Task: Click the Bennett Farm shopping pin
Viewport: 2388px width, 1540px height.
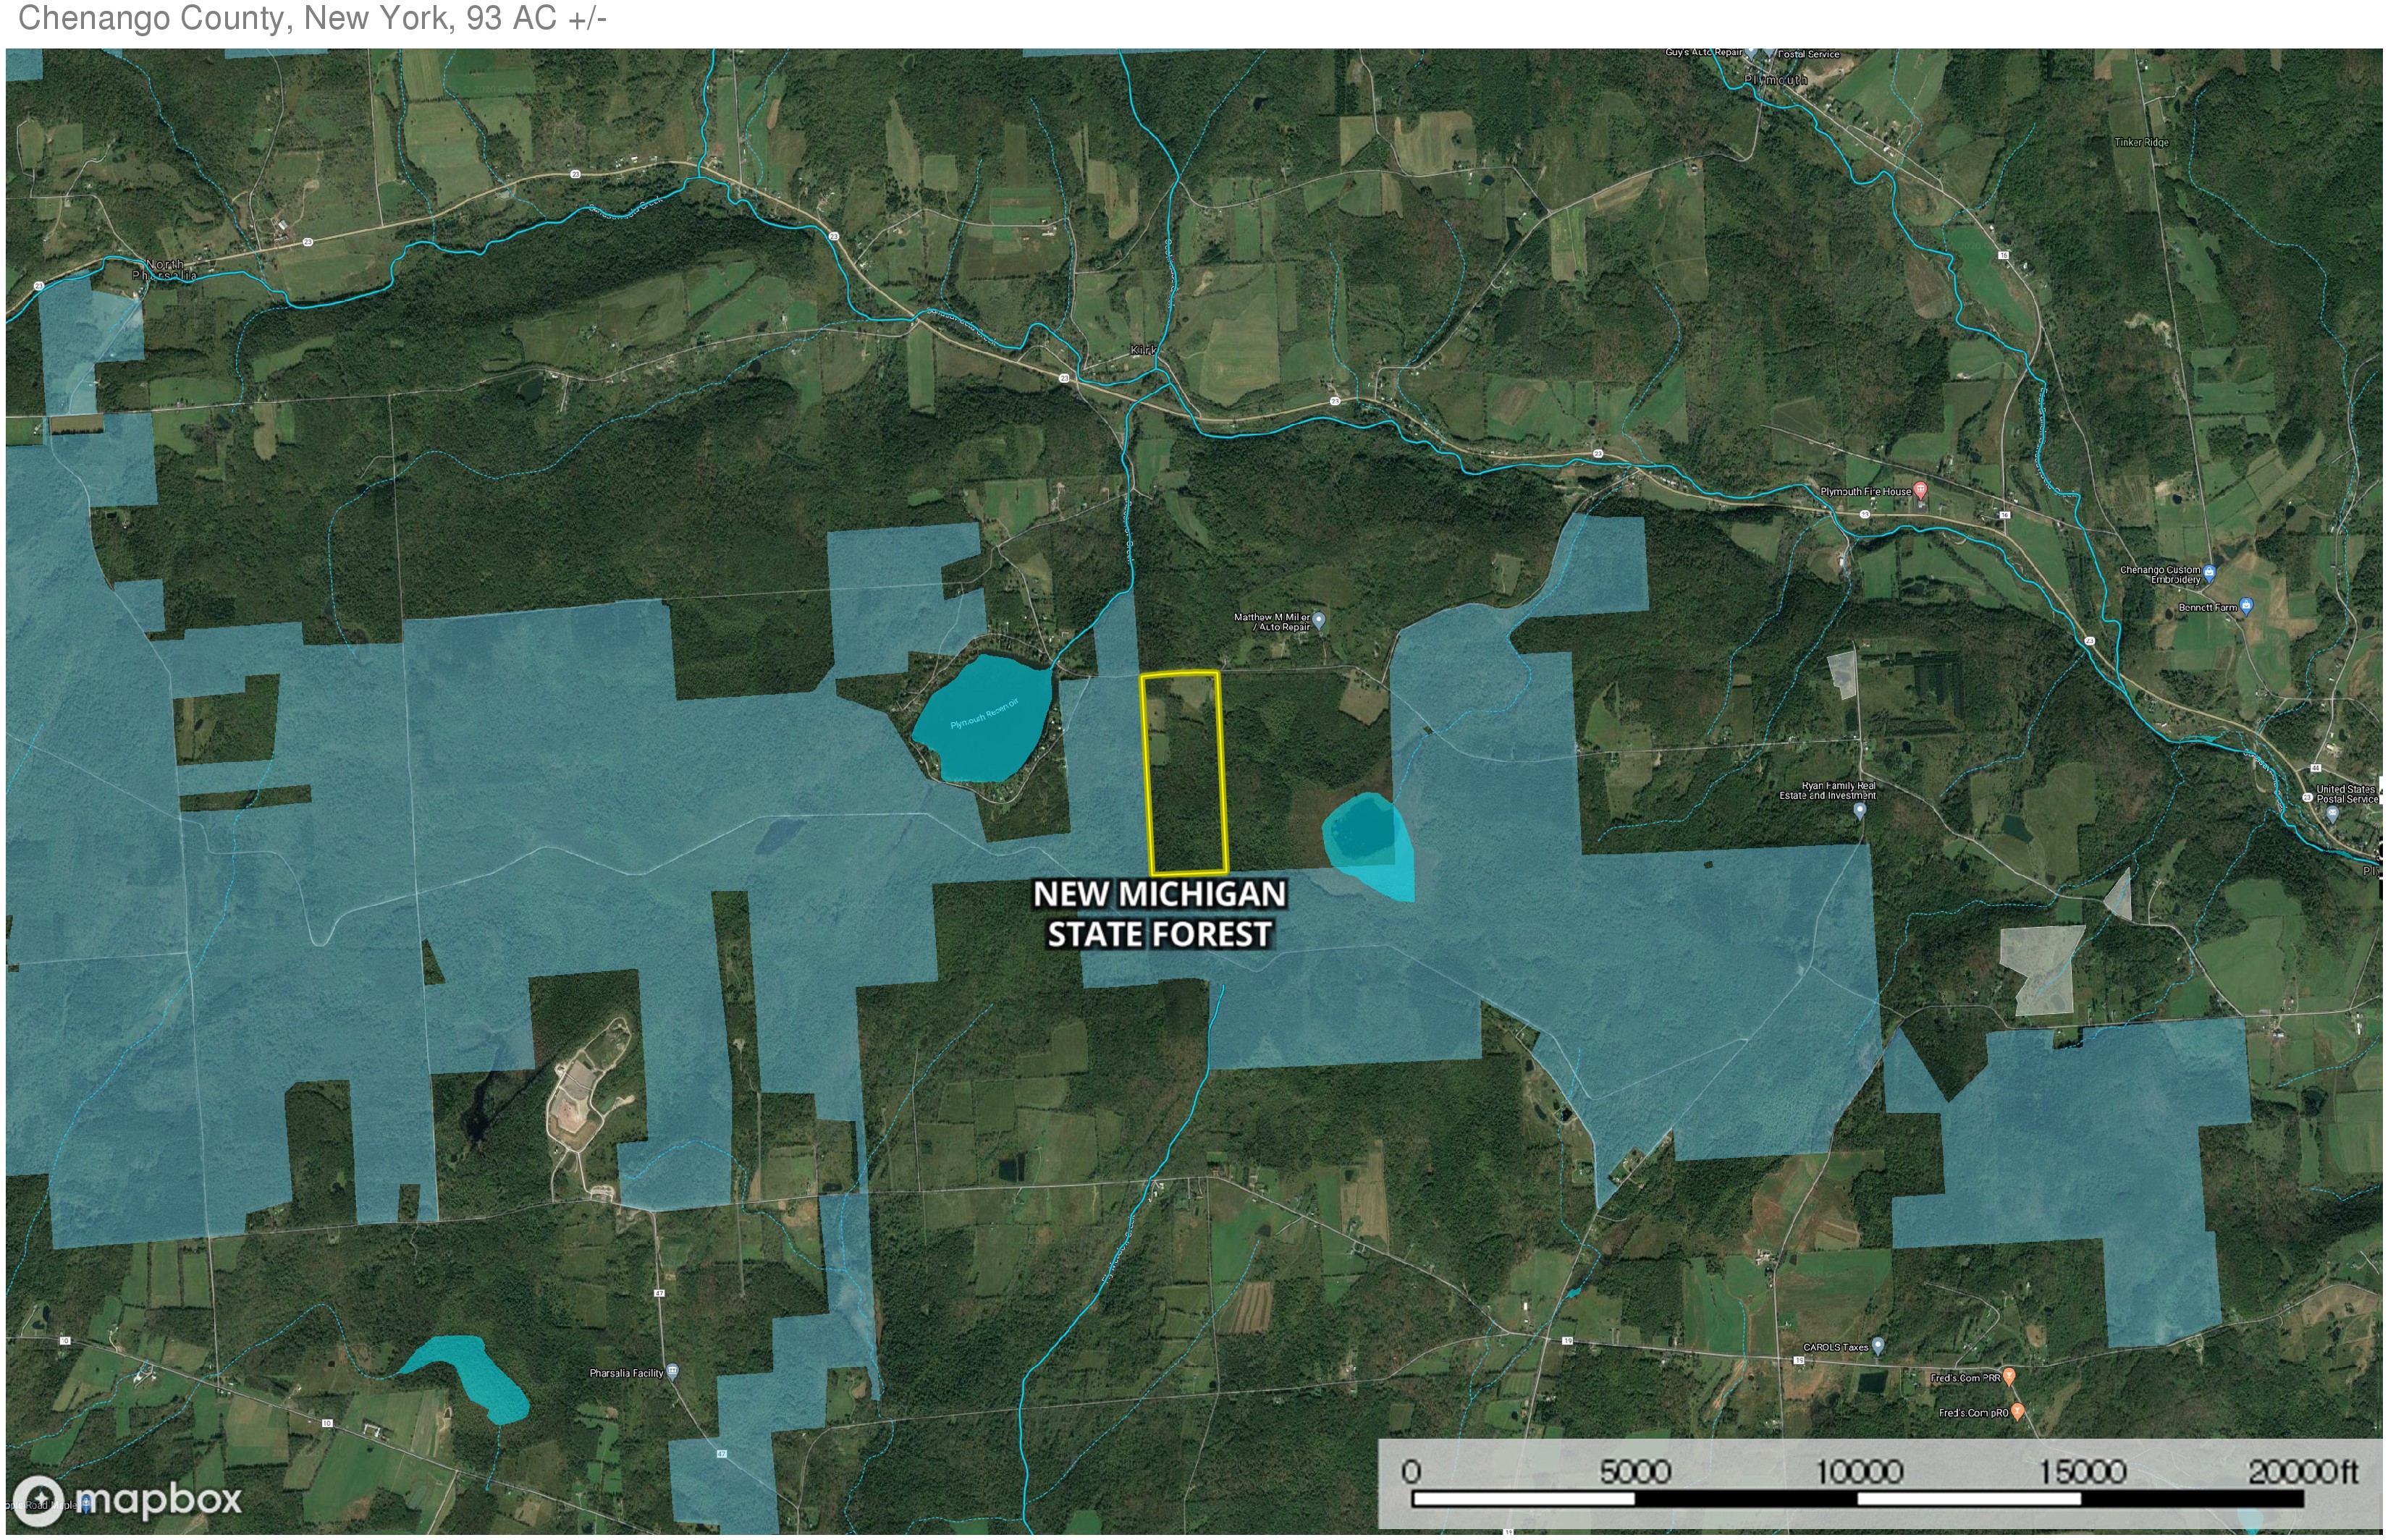Action: pyautogui.click(x=2246, y=606)
